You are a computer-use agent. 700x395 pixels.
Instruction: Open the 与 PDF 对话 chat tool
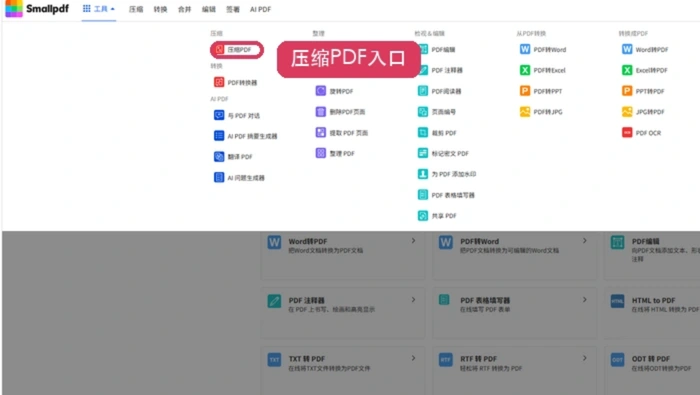coord(237,116)
